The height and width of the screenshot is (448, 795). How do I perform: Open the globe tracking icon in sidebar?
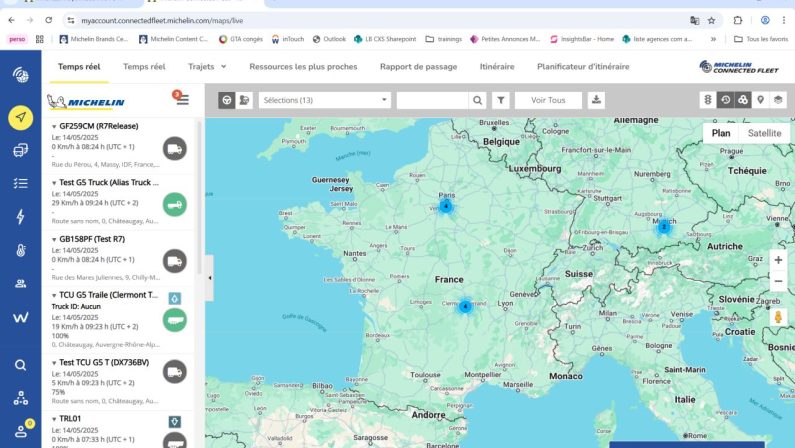coord(20,76)
